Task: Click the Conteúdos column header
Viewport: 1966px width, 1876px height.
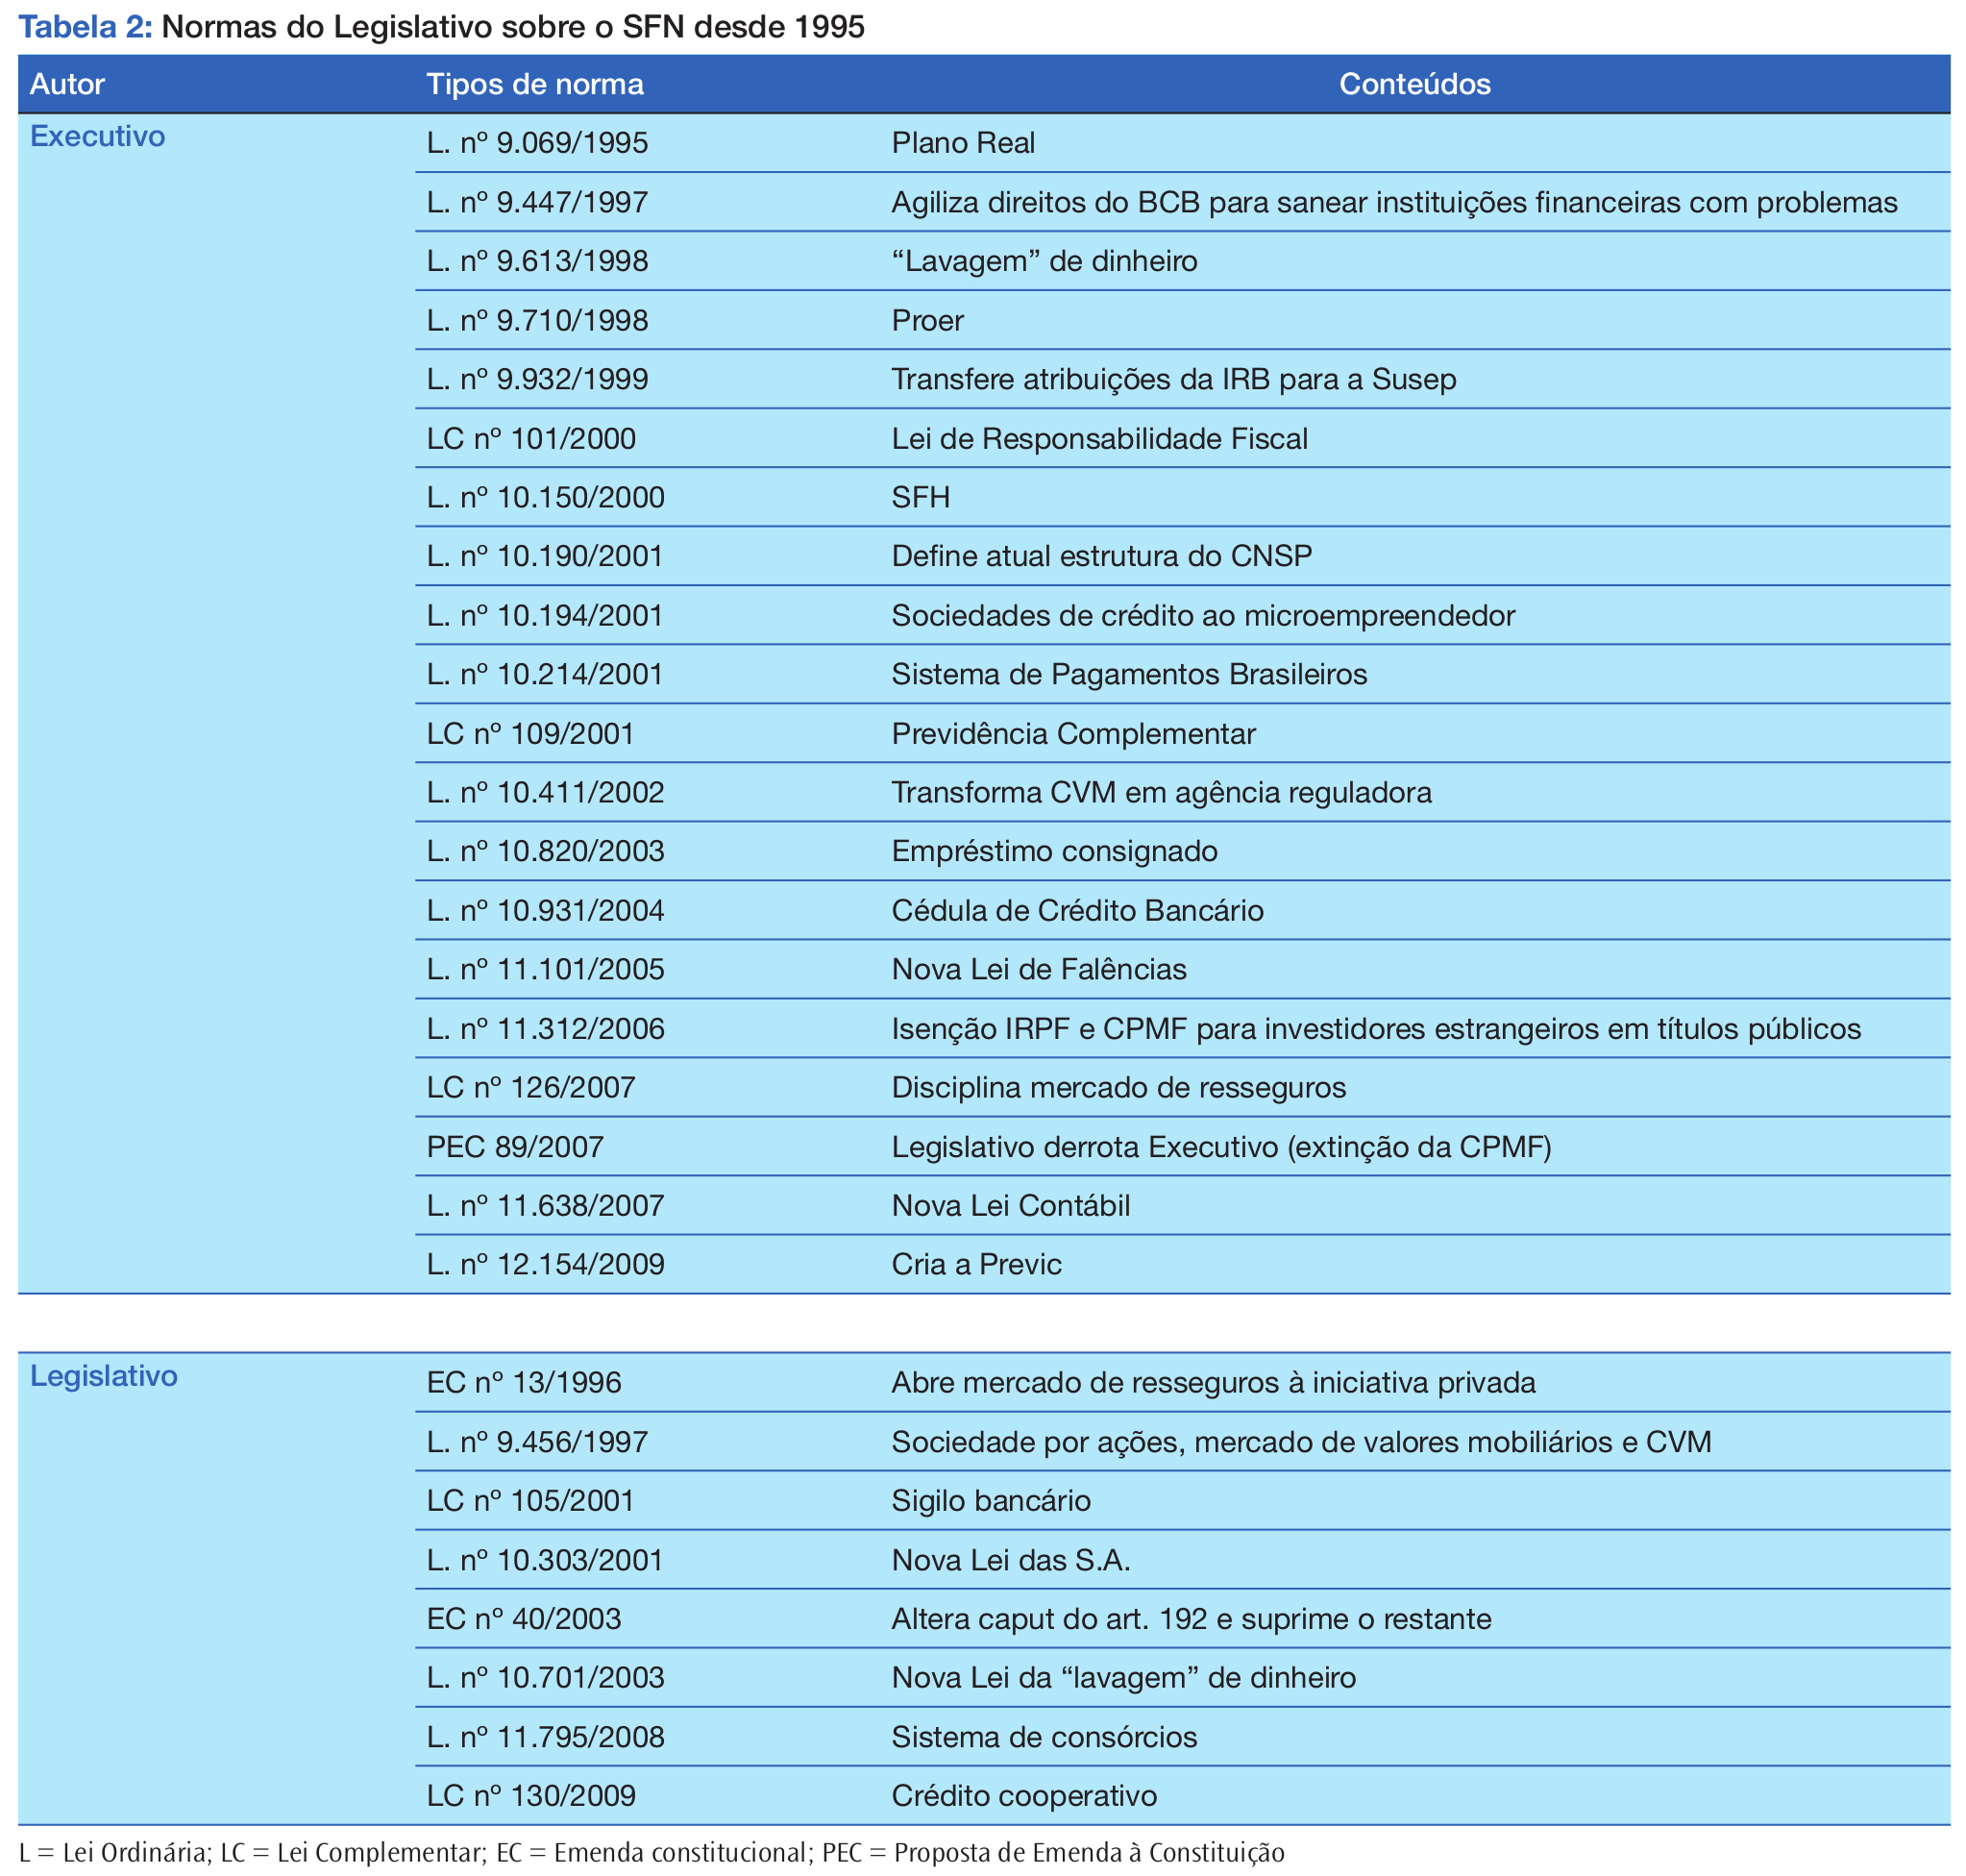Action: click(1414, 84)
